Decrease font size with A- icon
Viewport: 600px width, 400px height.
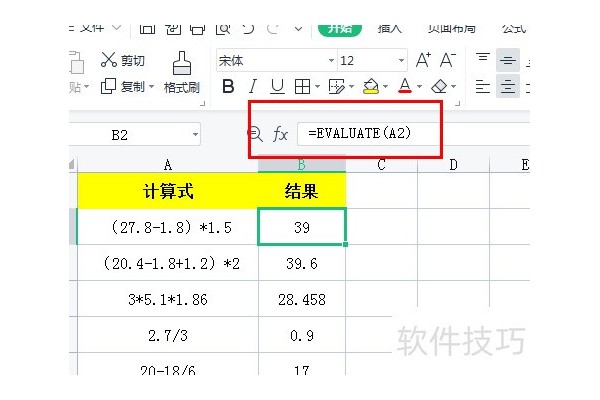pyautogui.click(x=448, y=60)
